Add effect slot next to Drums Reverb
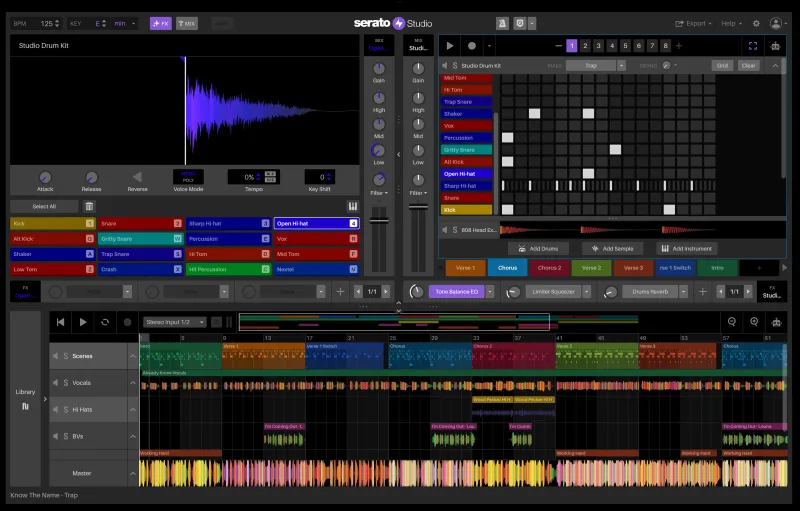This screenshot has width=800, height=511. tap(703, 292)
